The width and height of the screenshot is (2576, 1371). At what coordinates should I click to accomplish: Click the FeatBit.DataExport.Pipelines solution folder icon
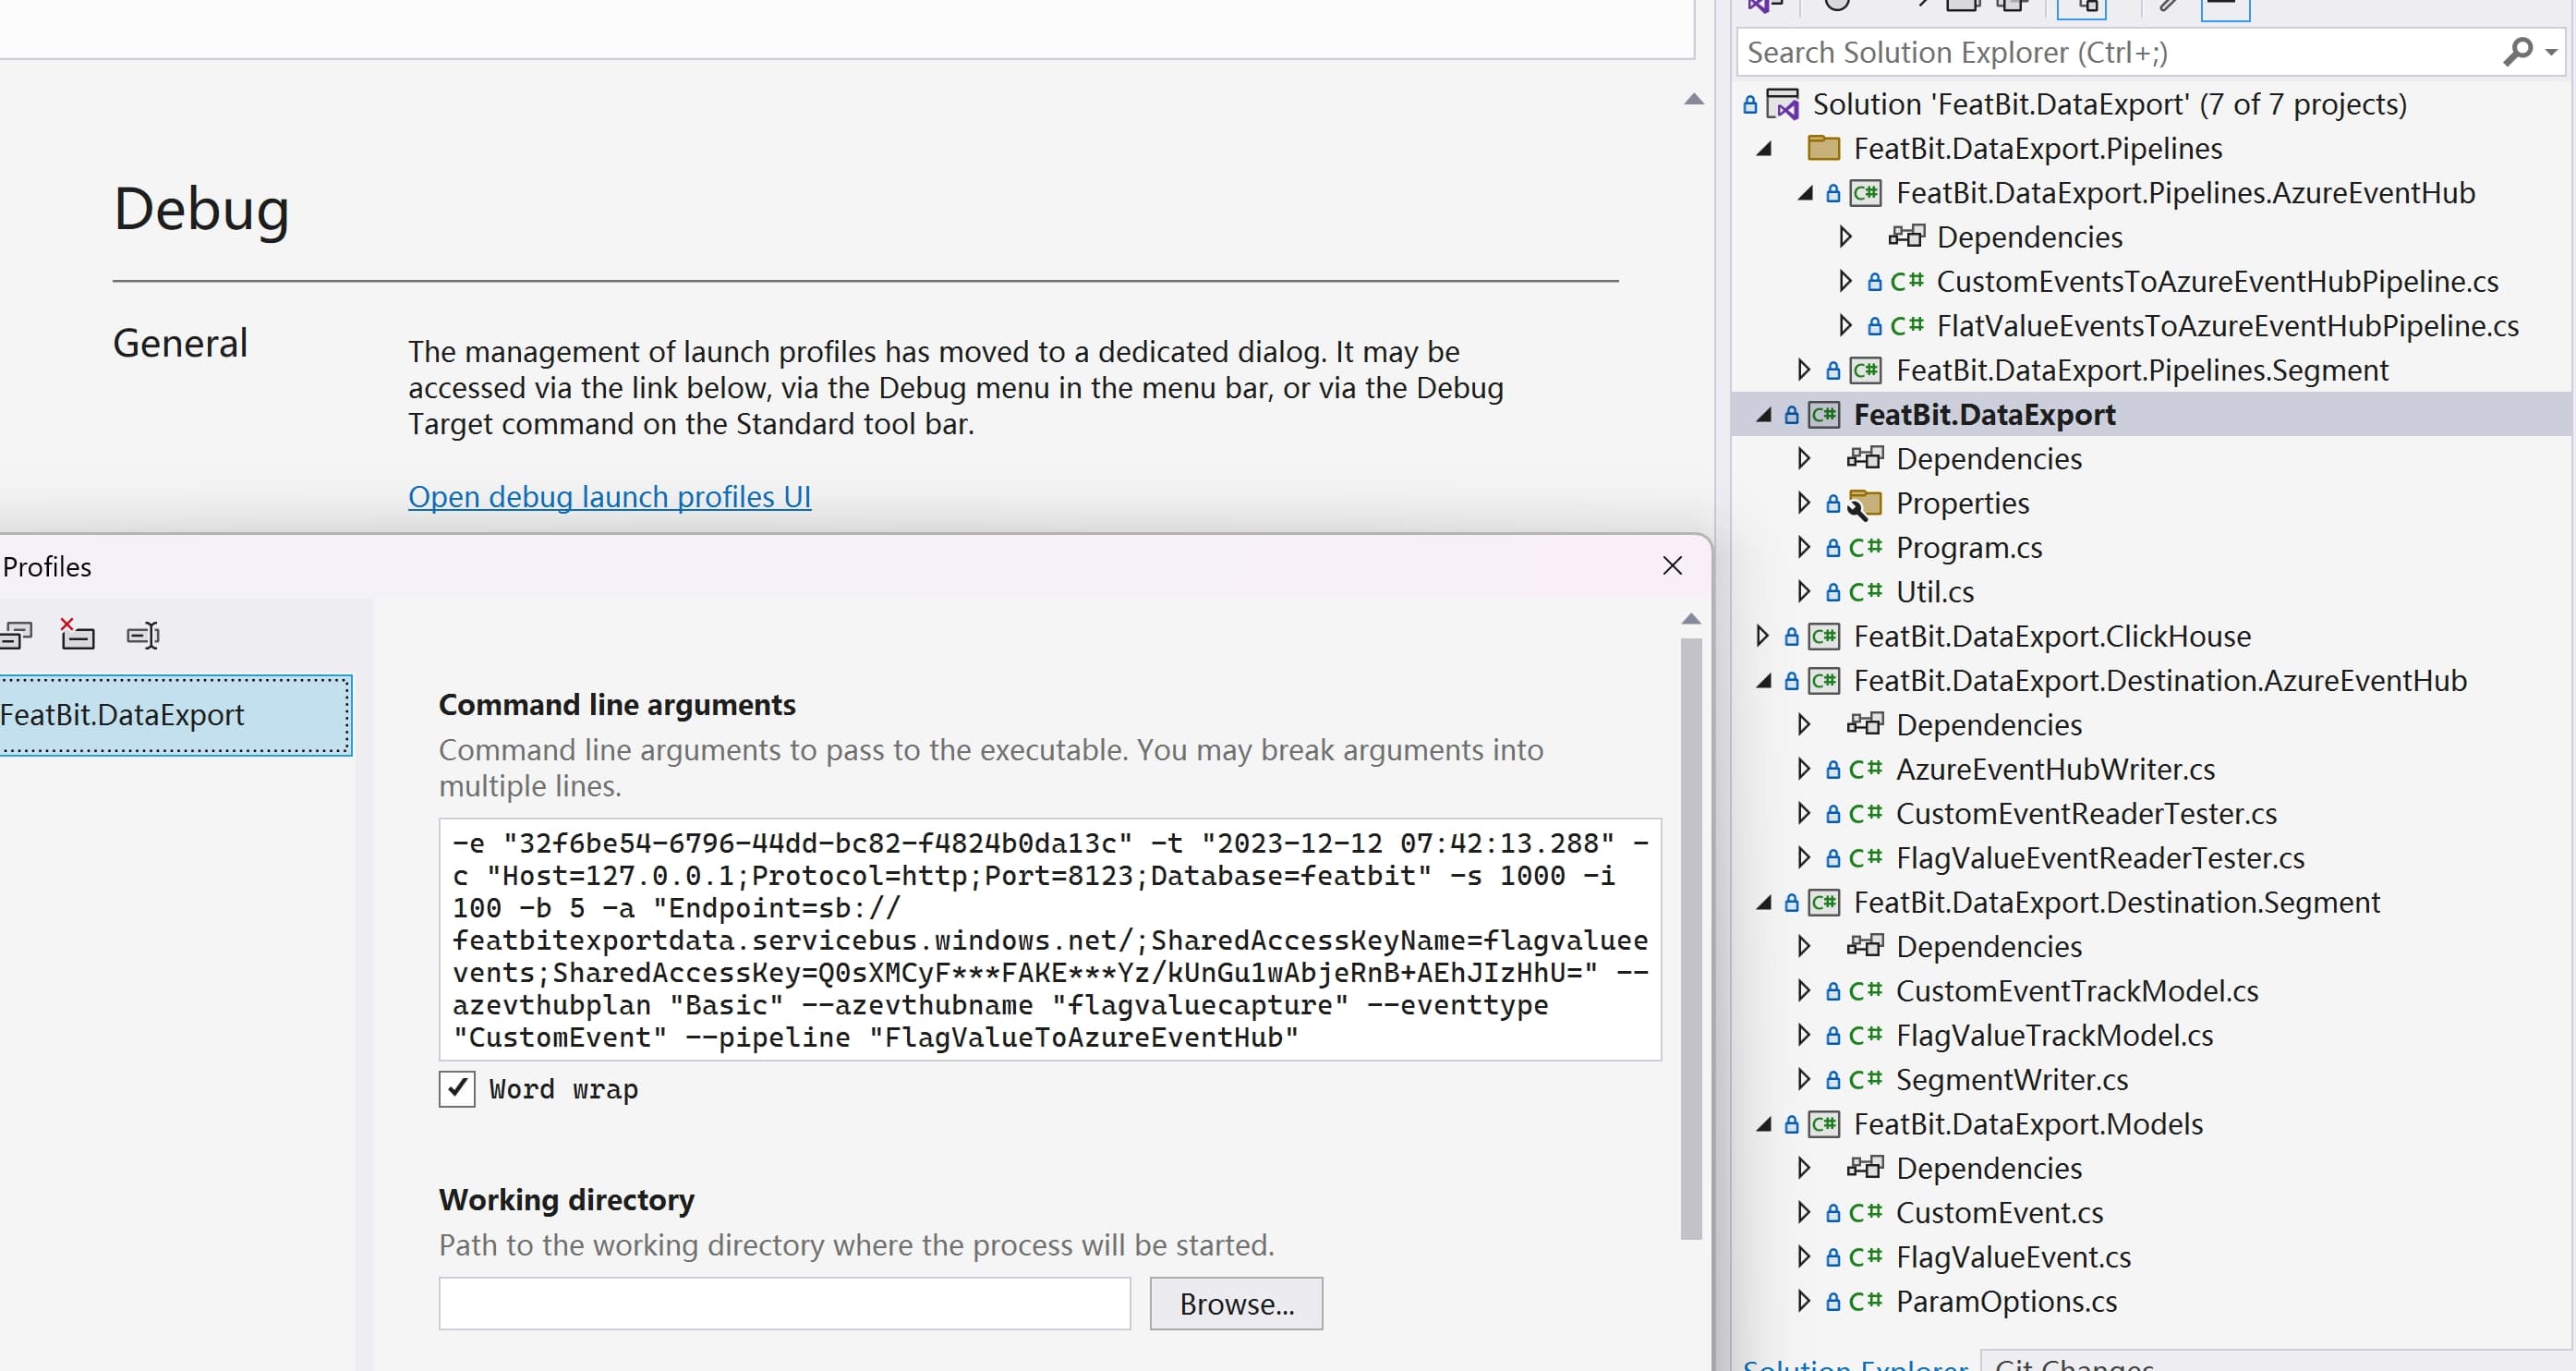tap(1823, 148)
